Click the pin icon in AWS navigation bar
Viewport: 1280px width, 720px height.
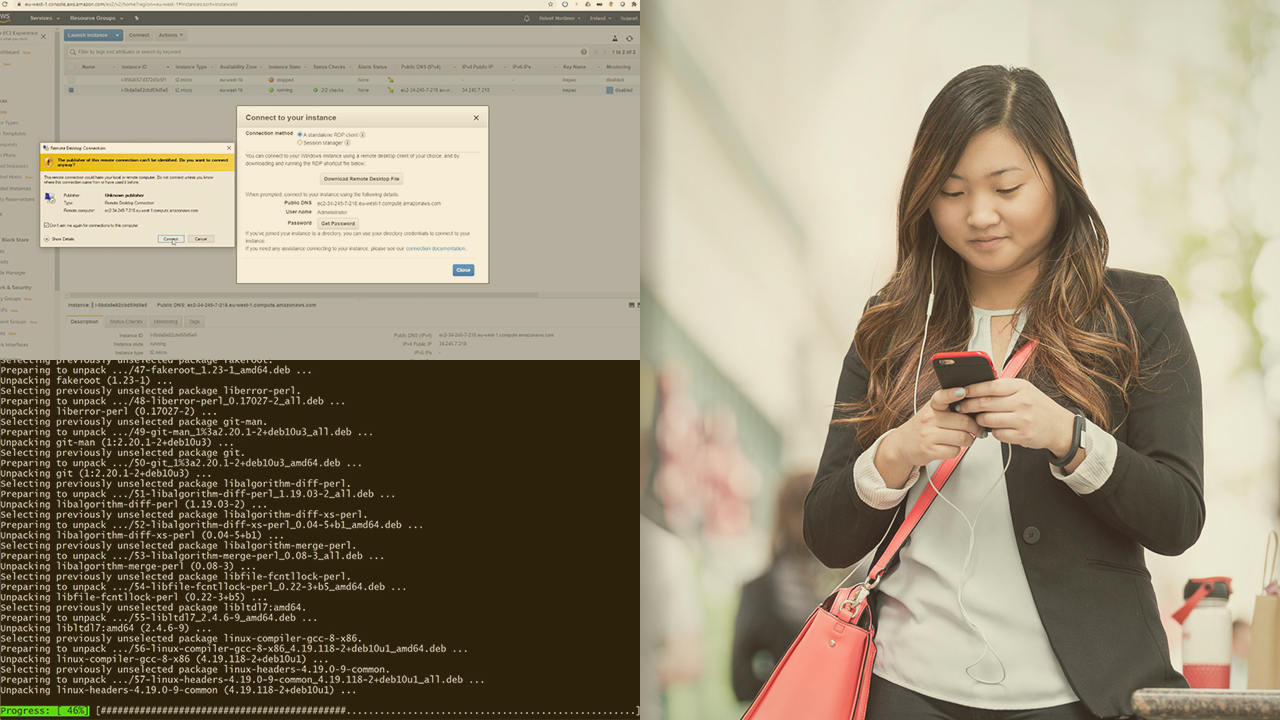pos(136,18)
